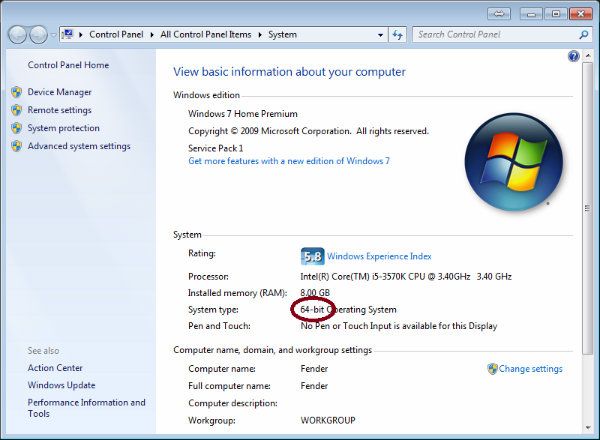Click the Refresh button next to address bar

point(398,35)
